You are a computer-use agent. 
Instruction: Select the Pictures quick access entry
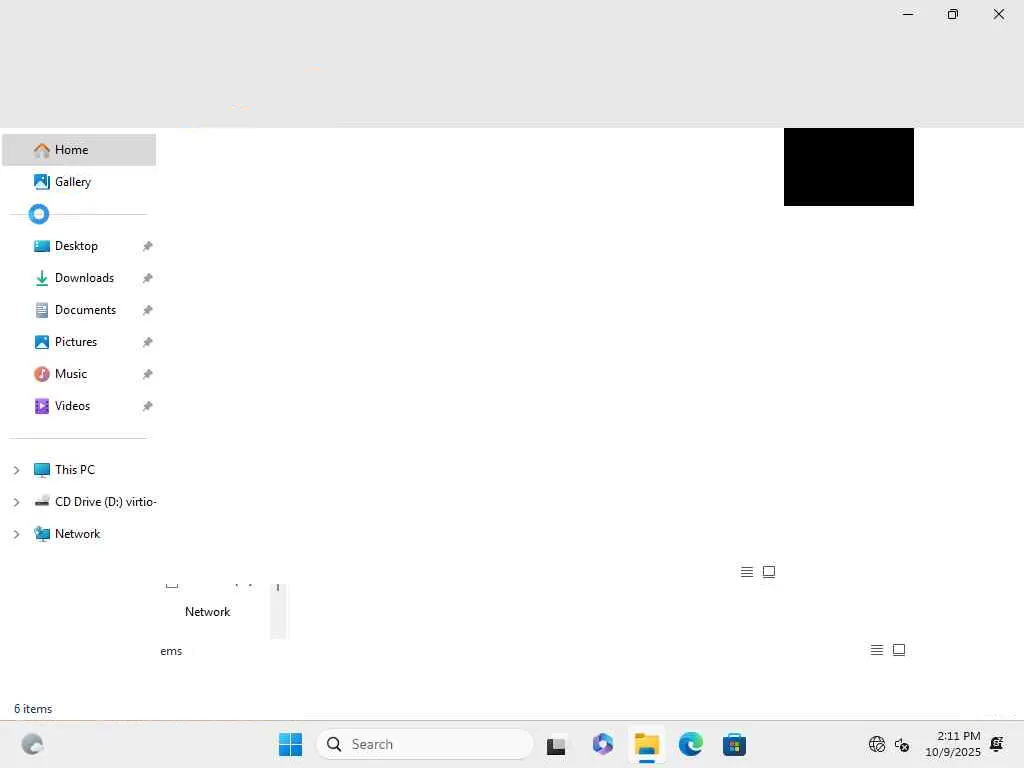pos(79,342)
